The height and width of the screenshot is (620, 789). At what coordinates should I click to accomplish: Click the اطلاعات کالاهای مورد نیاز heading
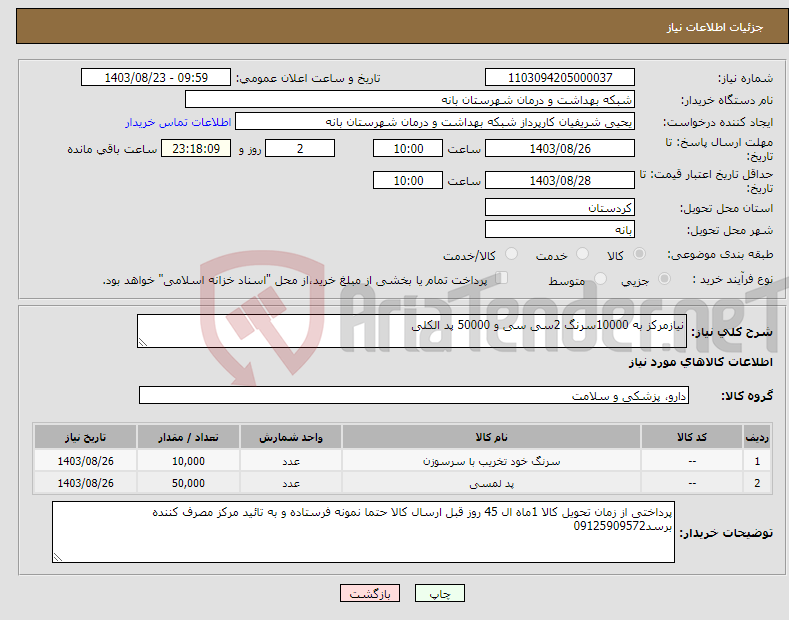(x=700, y=362)
